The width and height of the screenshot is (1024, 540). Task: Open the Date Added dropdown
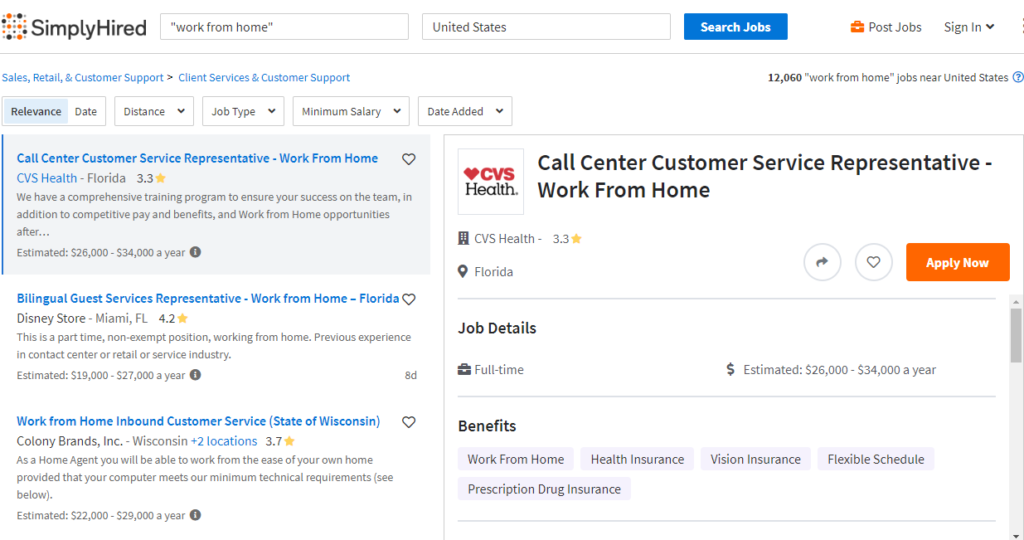coord(464,111)
